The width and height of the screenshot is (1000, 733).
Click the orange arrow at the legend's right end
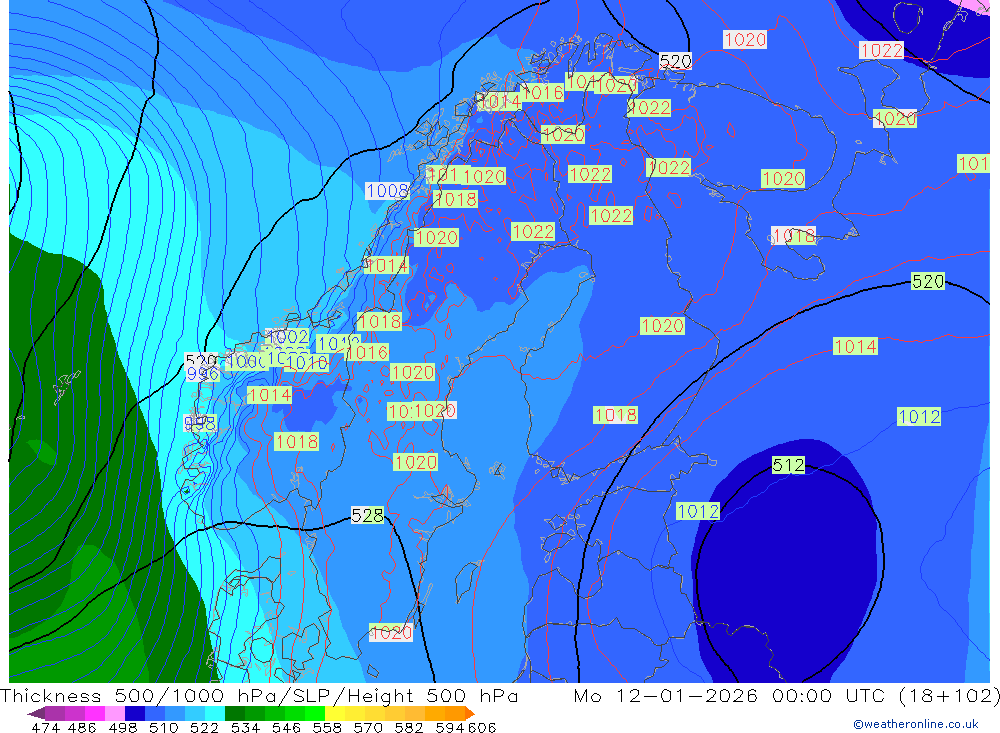470,713
